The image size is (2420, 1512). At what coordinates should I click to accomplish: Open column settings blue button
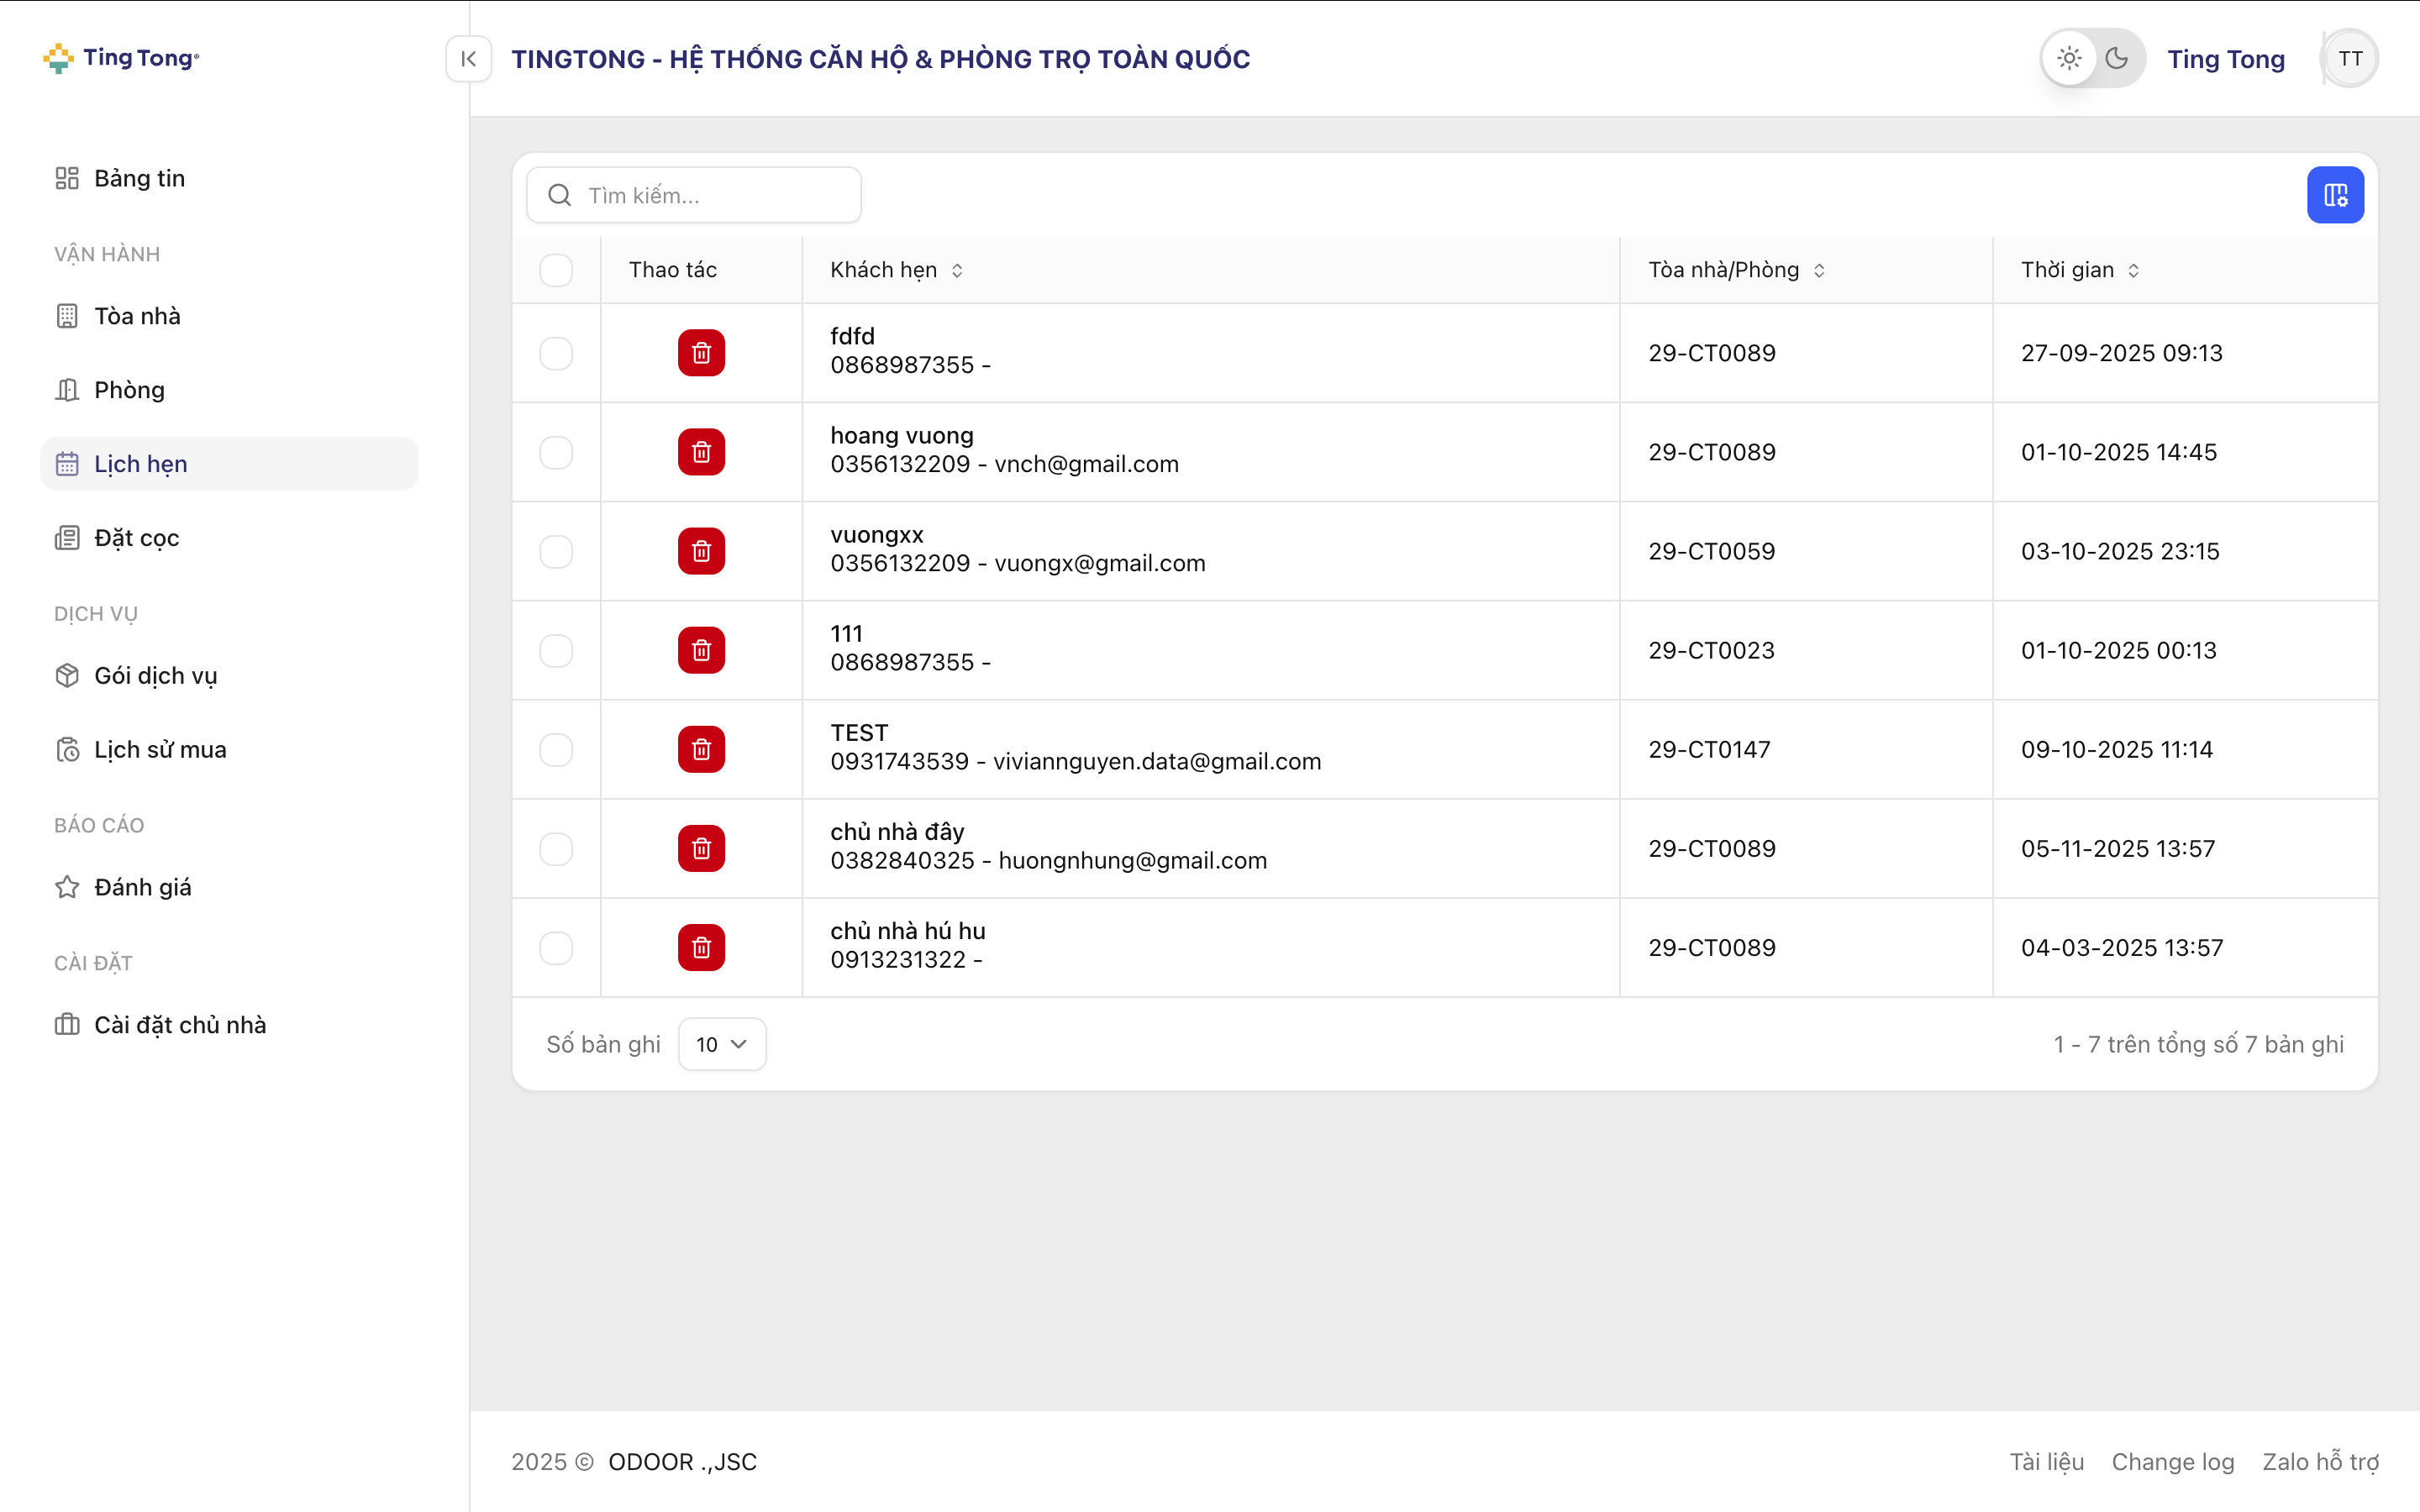[2334, 195]
